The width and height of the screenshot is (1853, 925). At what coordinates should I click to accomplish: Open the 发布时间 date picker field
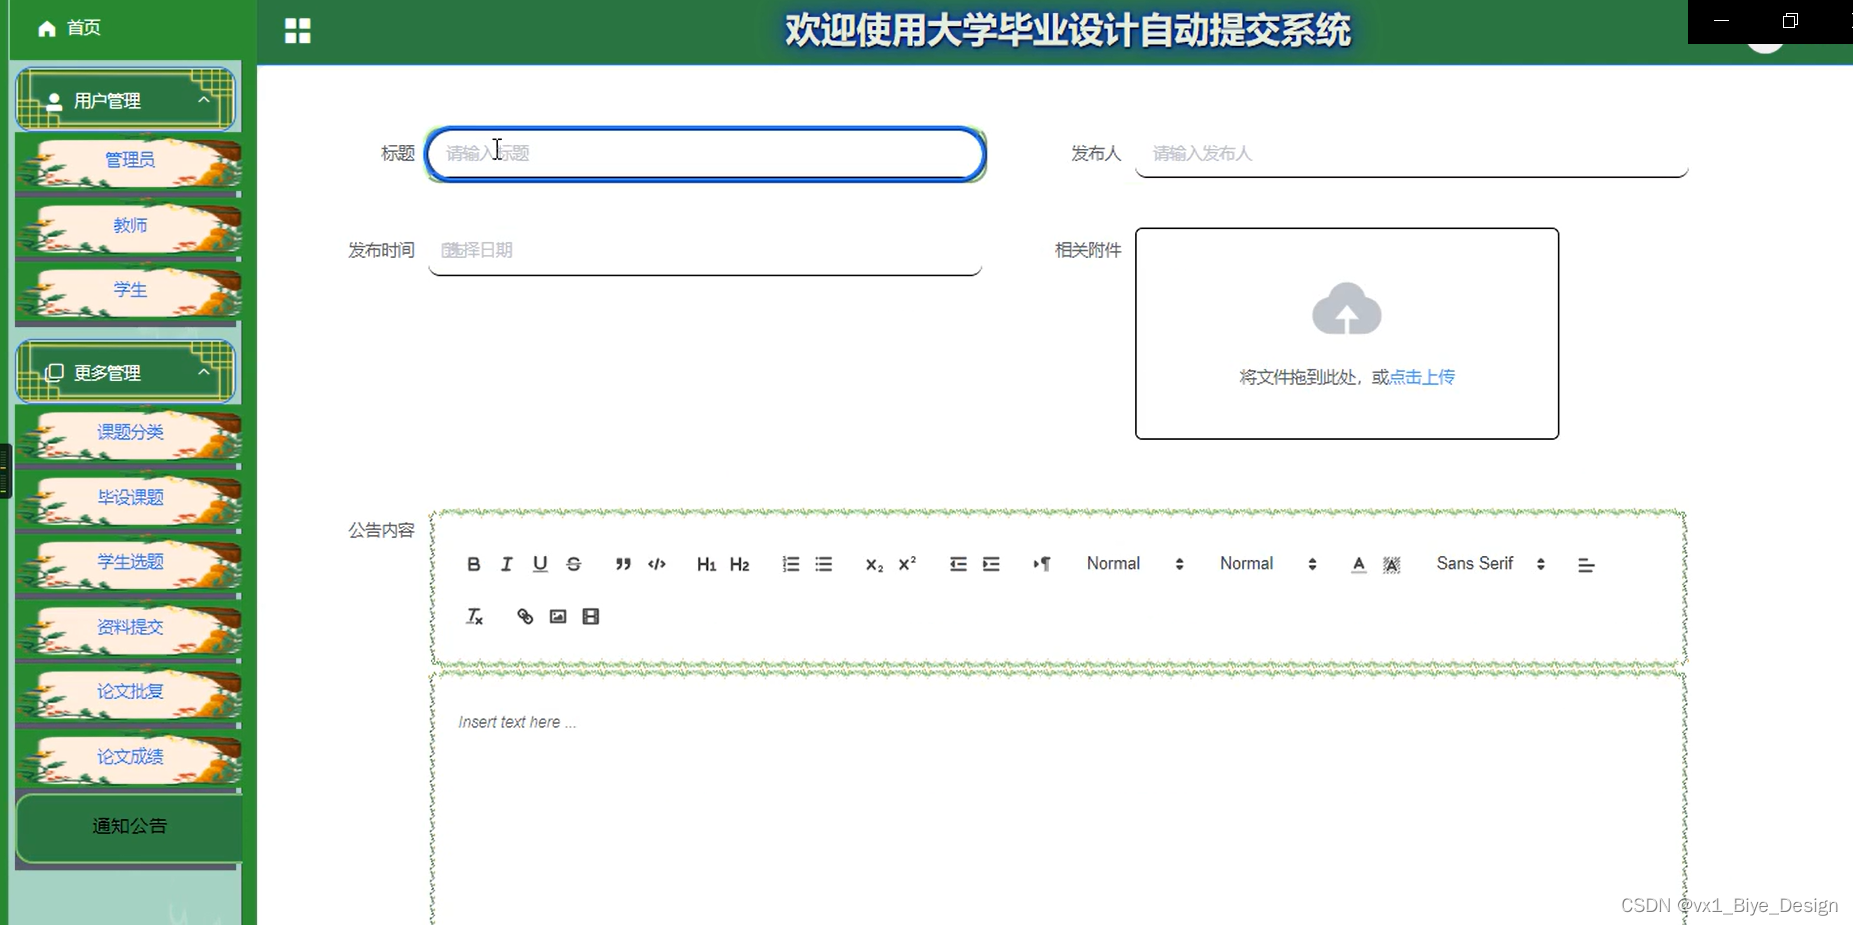pyautogui.click(x=705, y=250)
